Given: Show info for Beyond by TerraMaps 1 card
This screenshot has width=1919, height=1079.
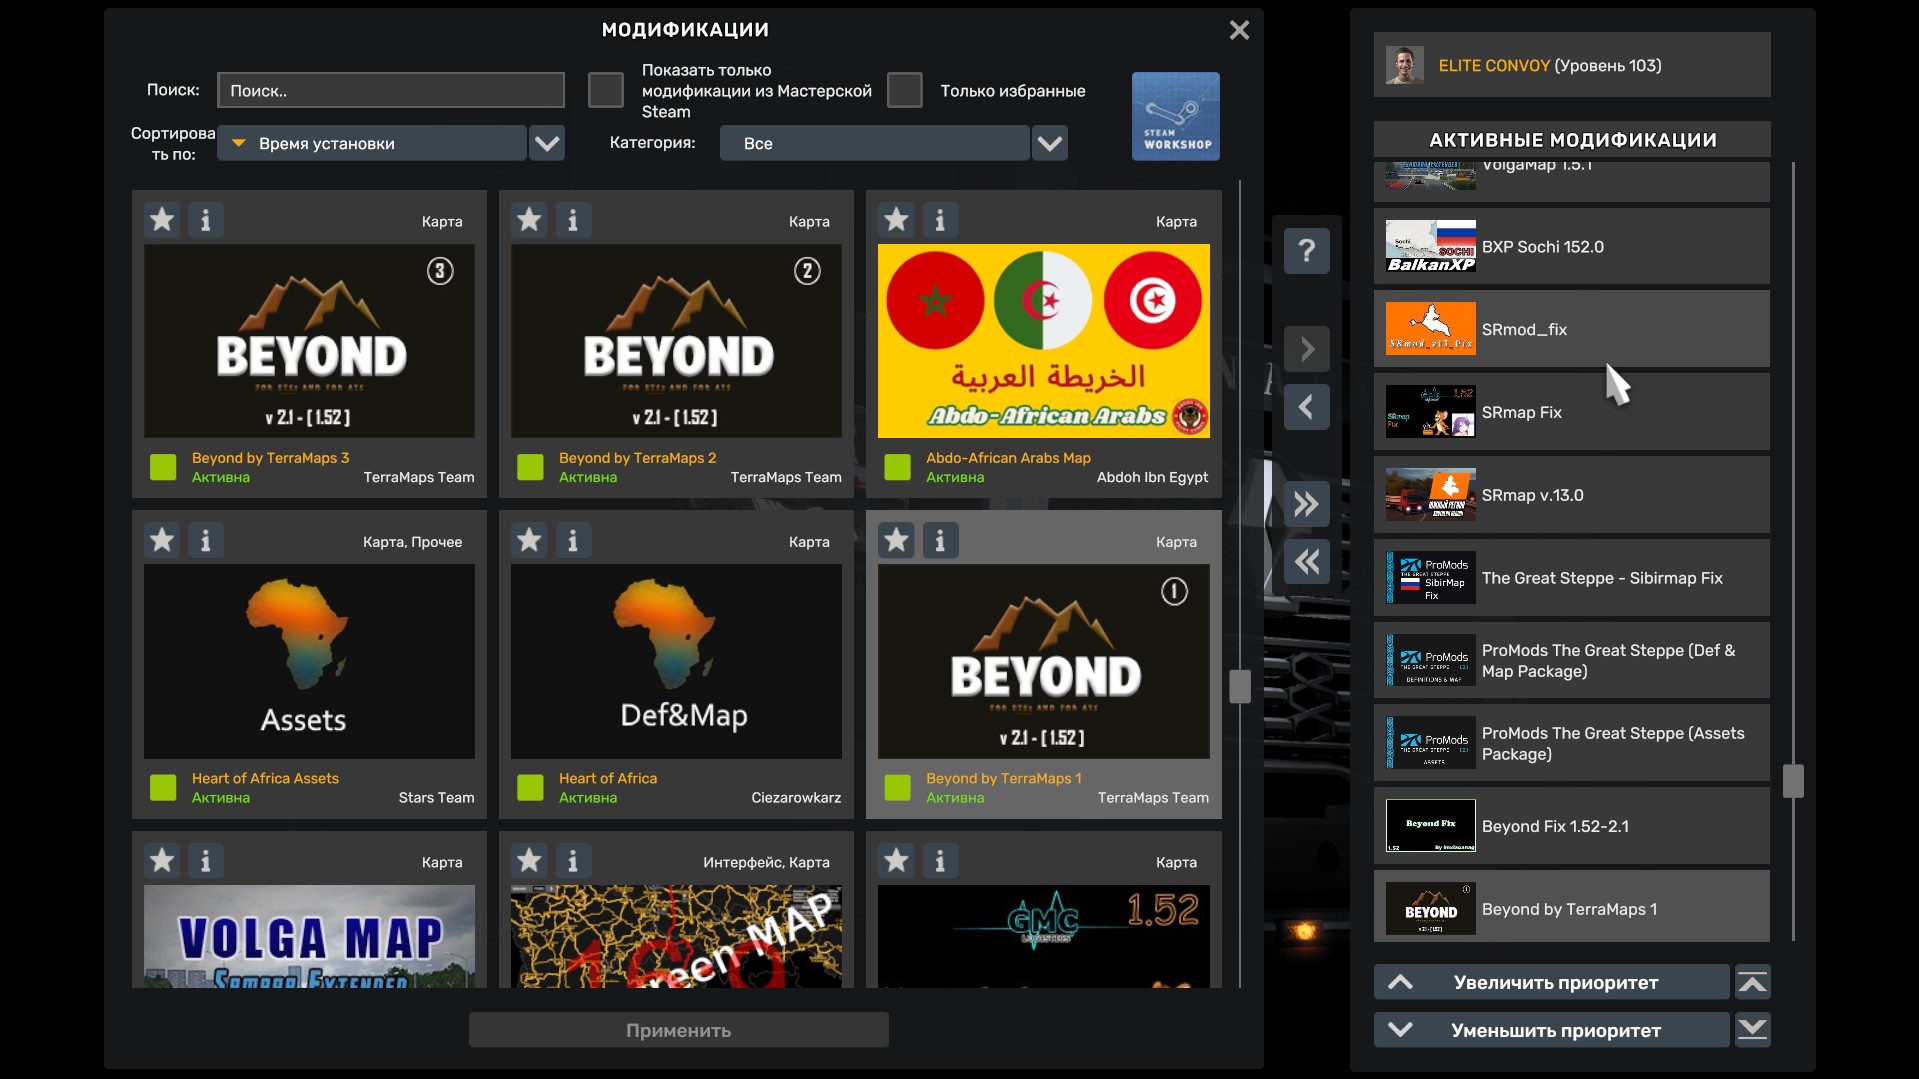Looking at the screenshot, I should click(940, 541).
